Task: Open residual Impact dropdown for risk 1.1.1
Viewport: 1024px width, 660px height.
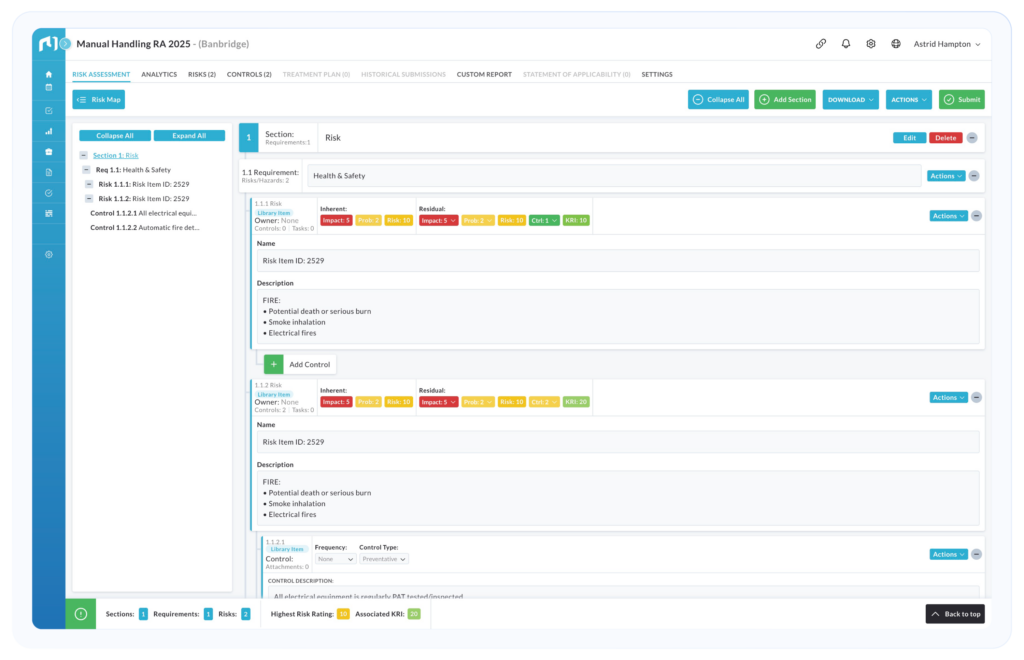Action: coord(438,221)
